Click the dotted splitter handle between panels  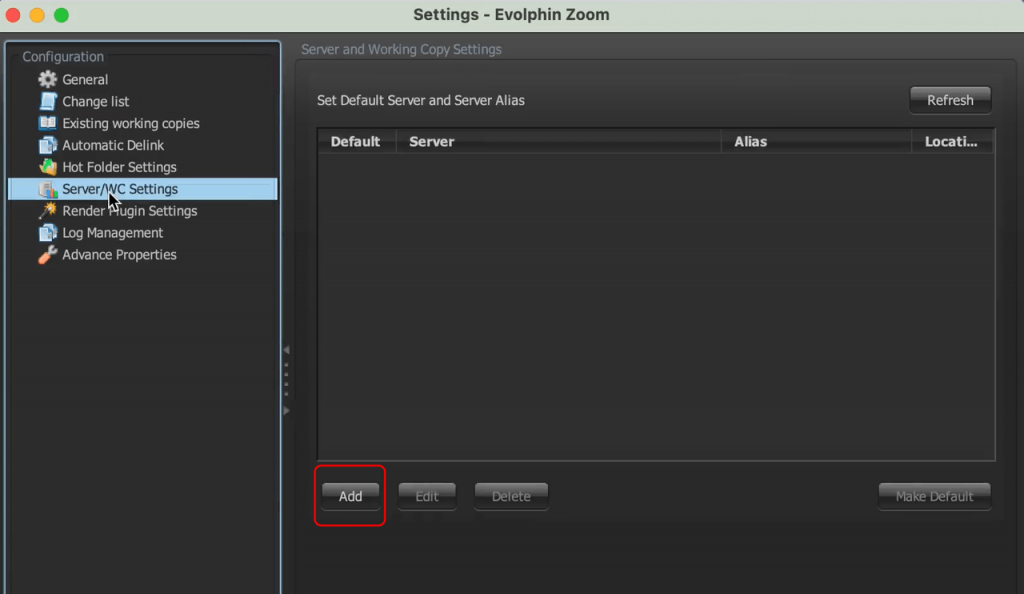287,377
